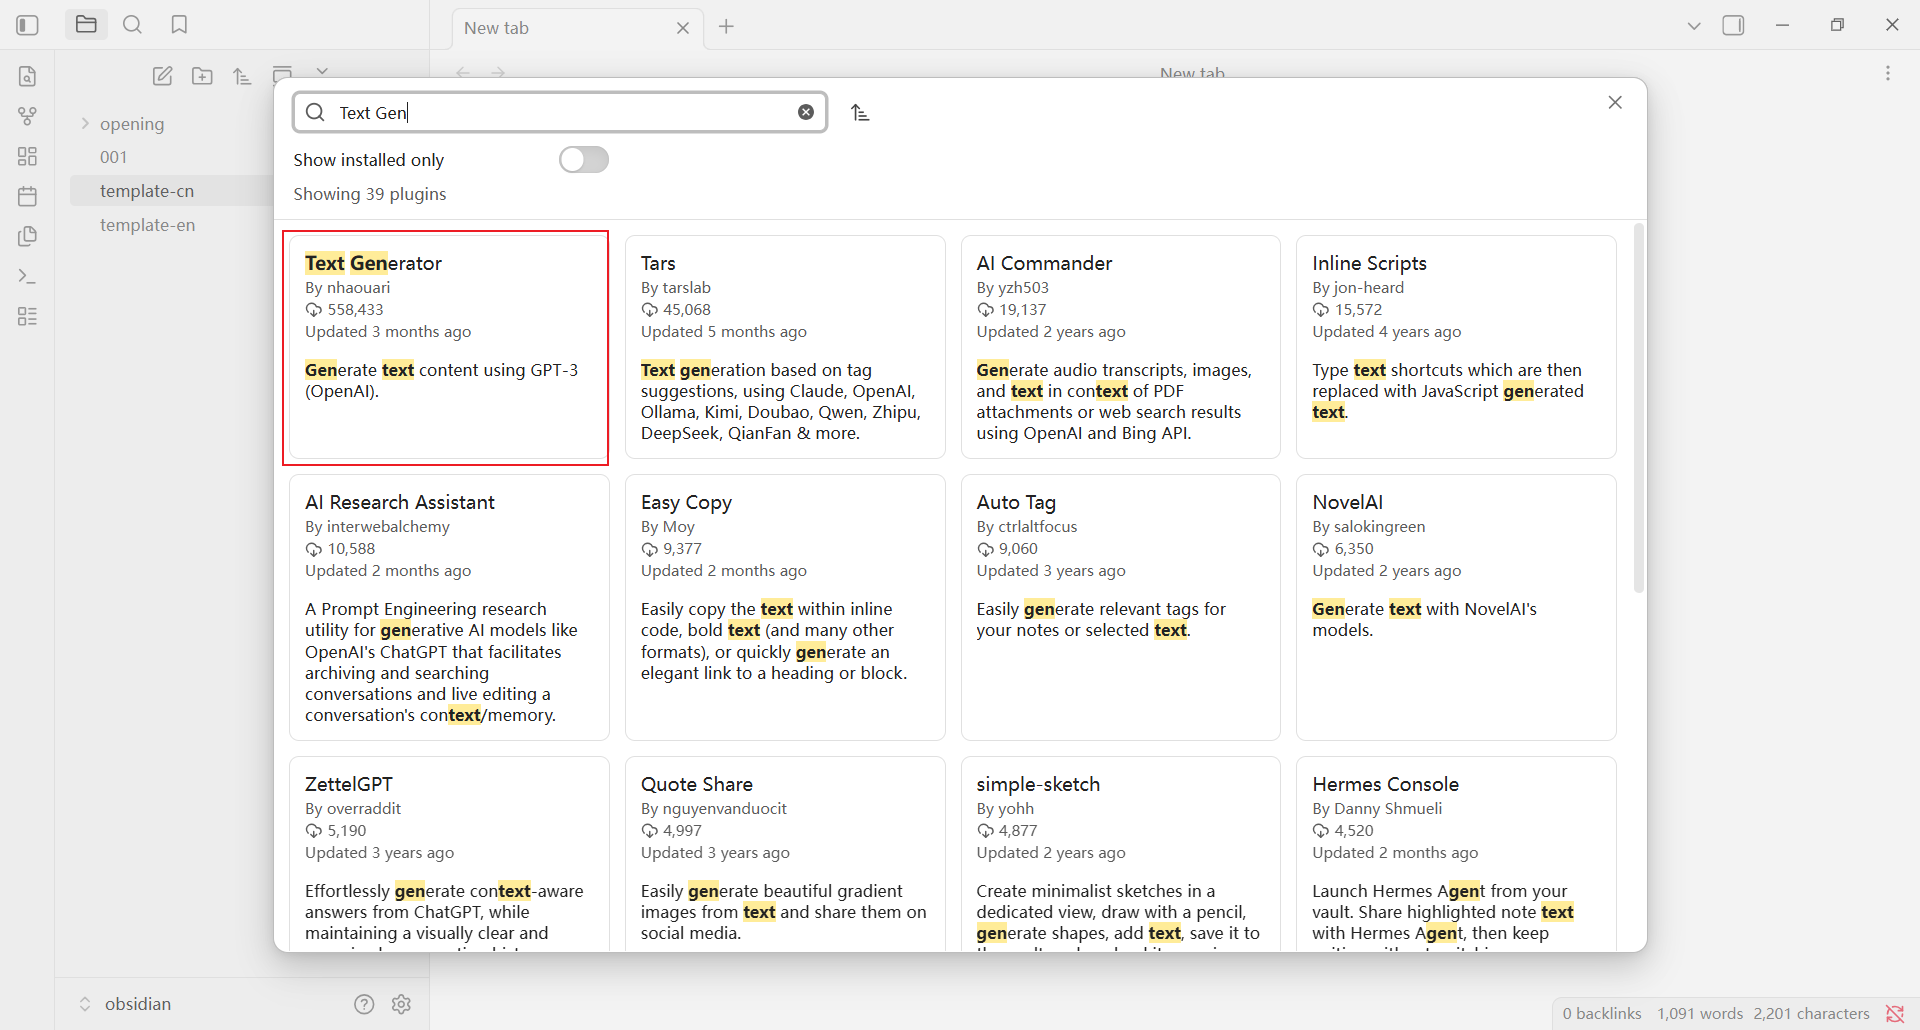Close the community plugins dialog
The height and width of the screenshot is (1030, 1920).
click(1615, 102)
